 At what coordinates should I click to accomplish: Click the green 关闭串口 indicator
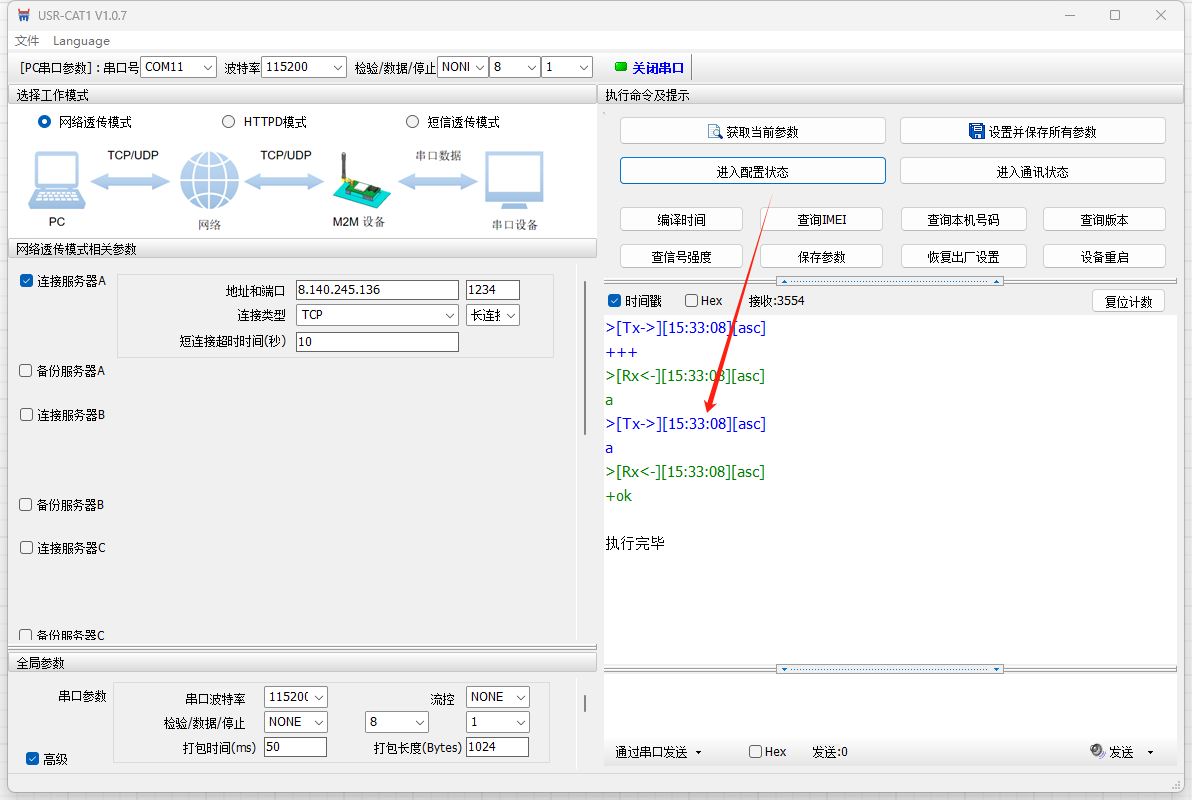tap(620, 67)
